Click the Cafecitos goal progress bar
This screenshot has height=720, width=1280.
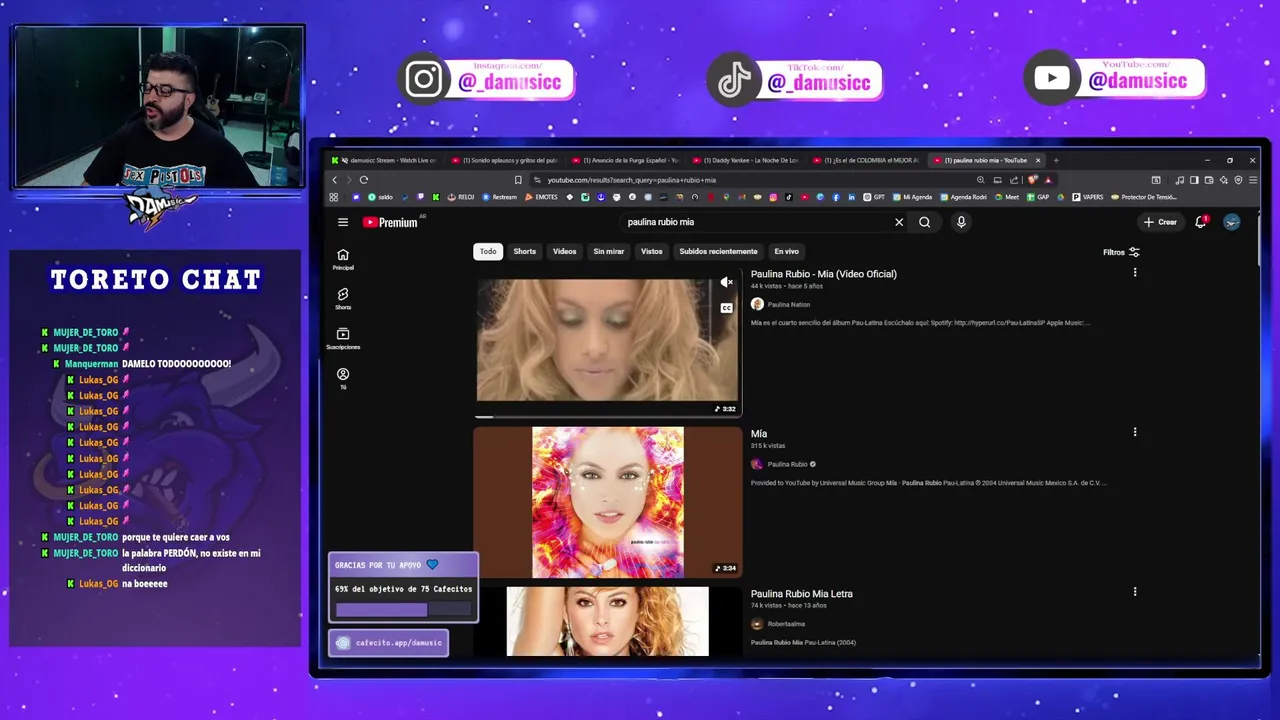click(403, 609)
